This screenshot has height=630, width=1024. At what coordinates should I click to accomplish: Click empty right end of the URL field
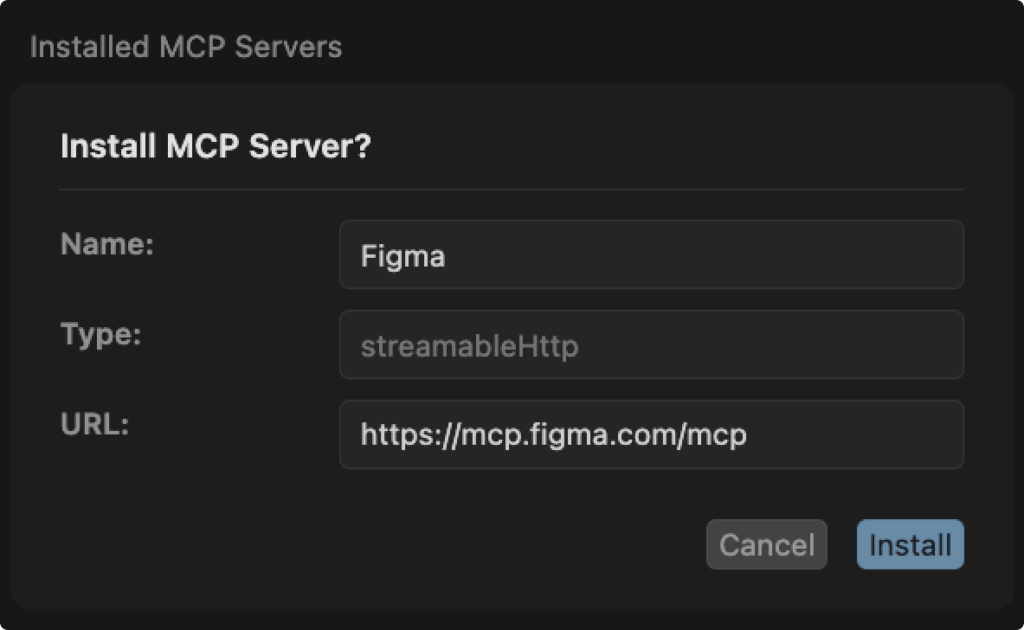coord(880,435)
